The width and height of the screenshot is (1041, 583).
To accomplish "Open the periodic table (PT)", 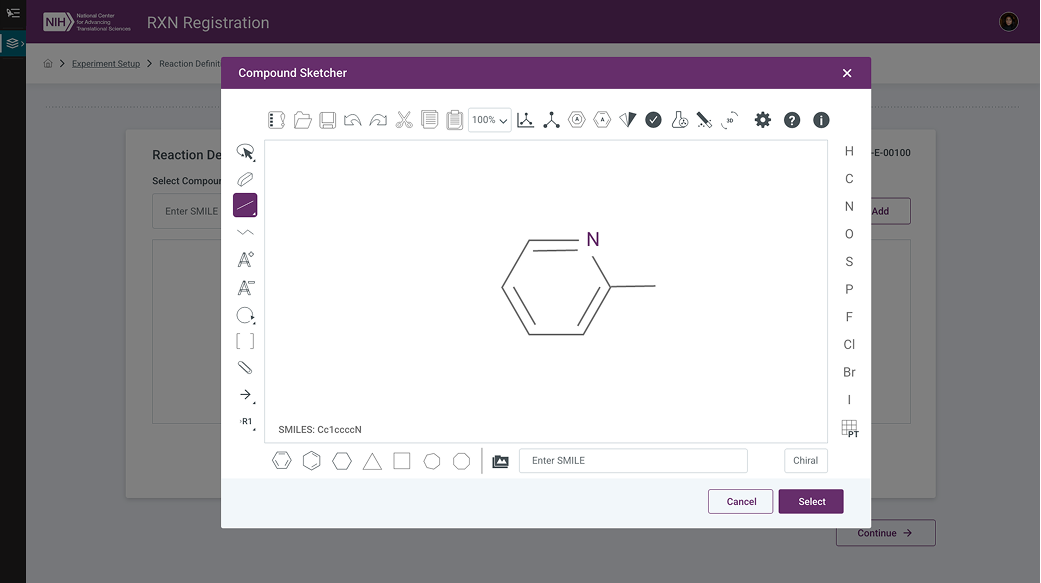I will (850, 428).
